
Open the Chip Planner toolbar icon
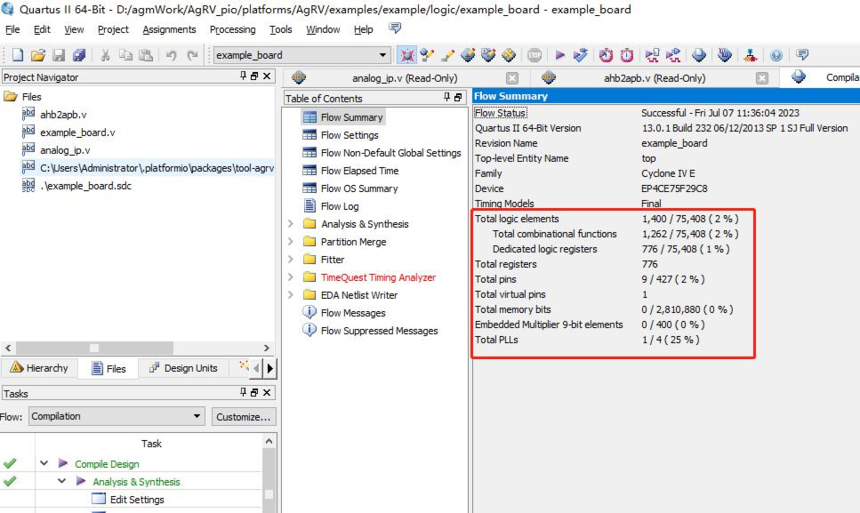click(509, 55)
